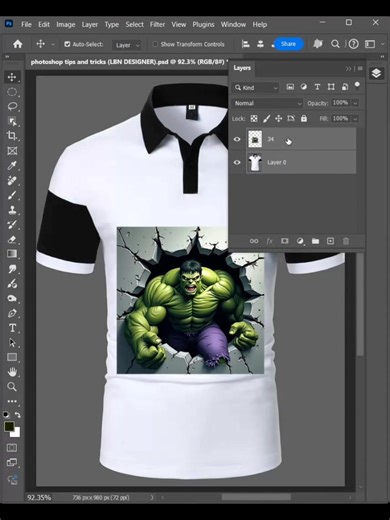Image resolution: width=390 pixels, height=520 pixels.
Task: Toggle lock all padlock icon
Action: (304, 118)
